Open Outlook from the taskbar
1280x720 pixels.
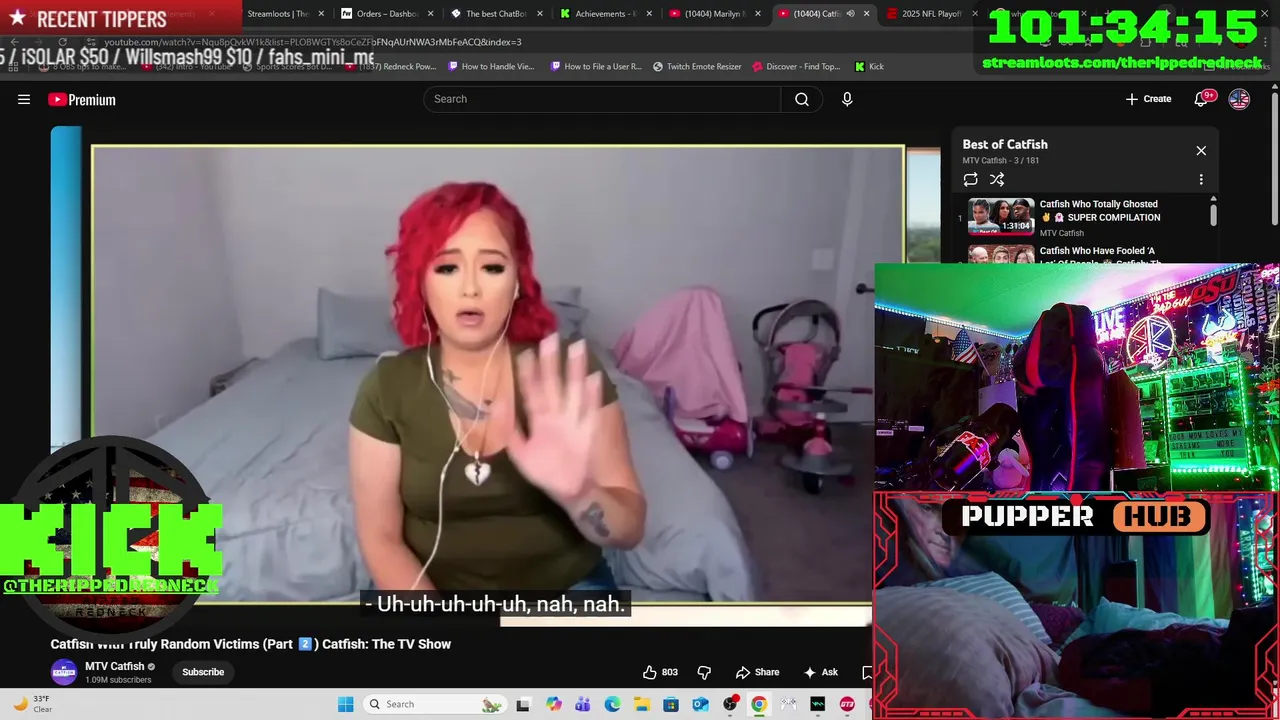click(700, 704)
